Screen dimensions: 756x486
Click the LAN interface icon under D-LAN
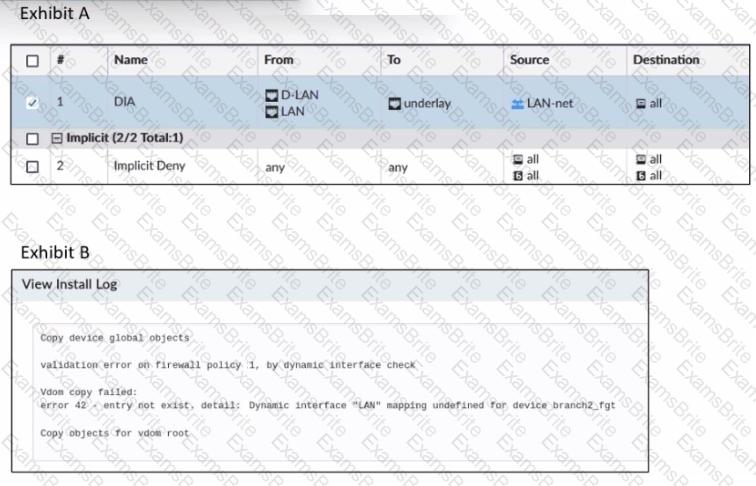(271, 110)
